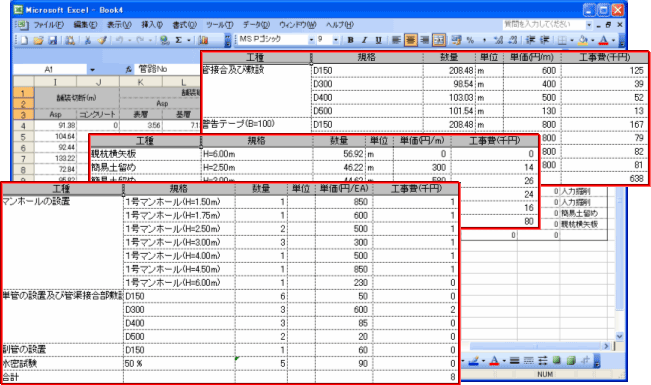Apply Percent Style formatting
The width and height of the screenshot is (651, 385).
[470, 40]
